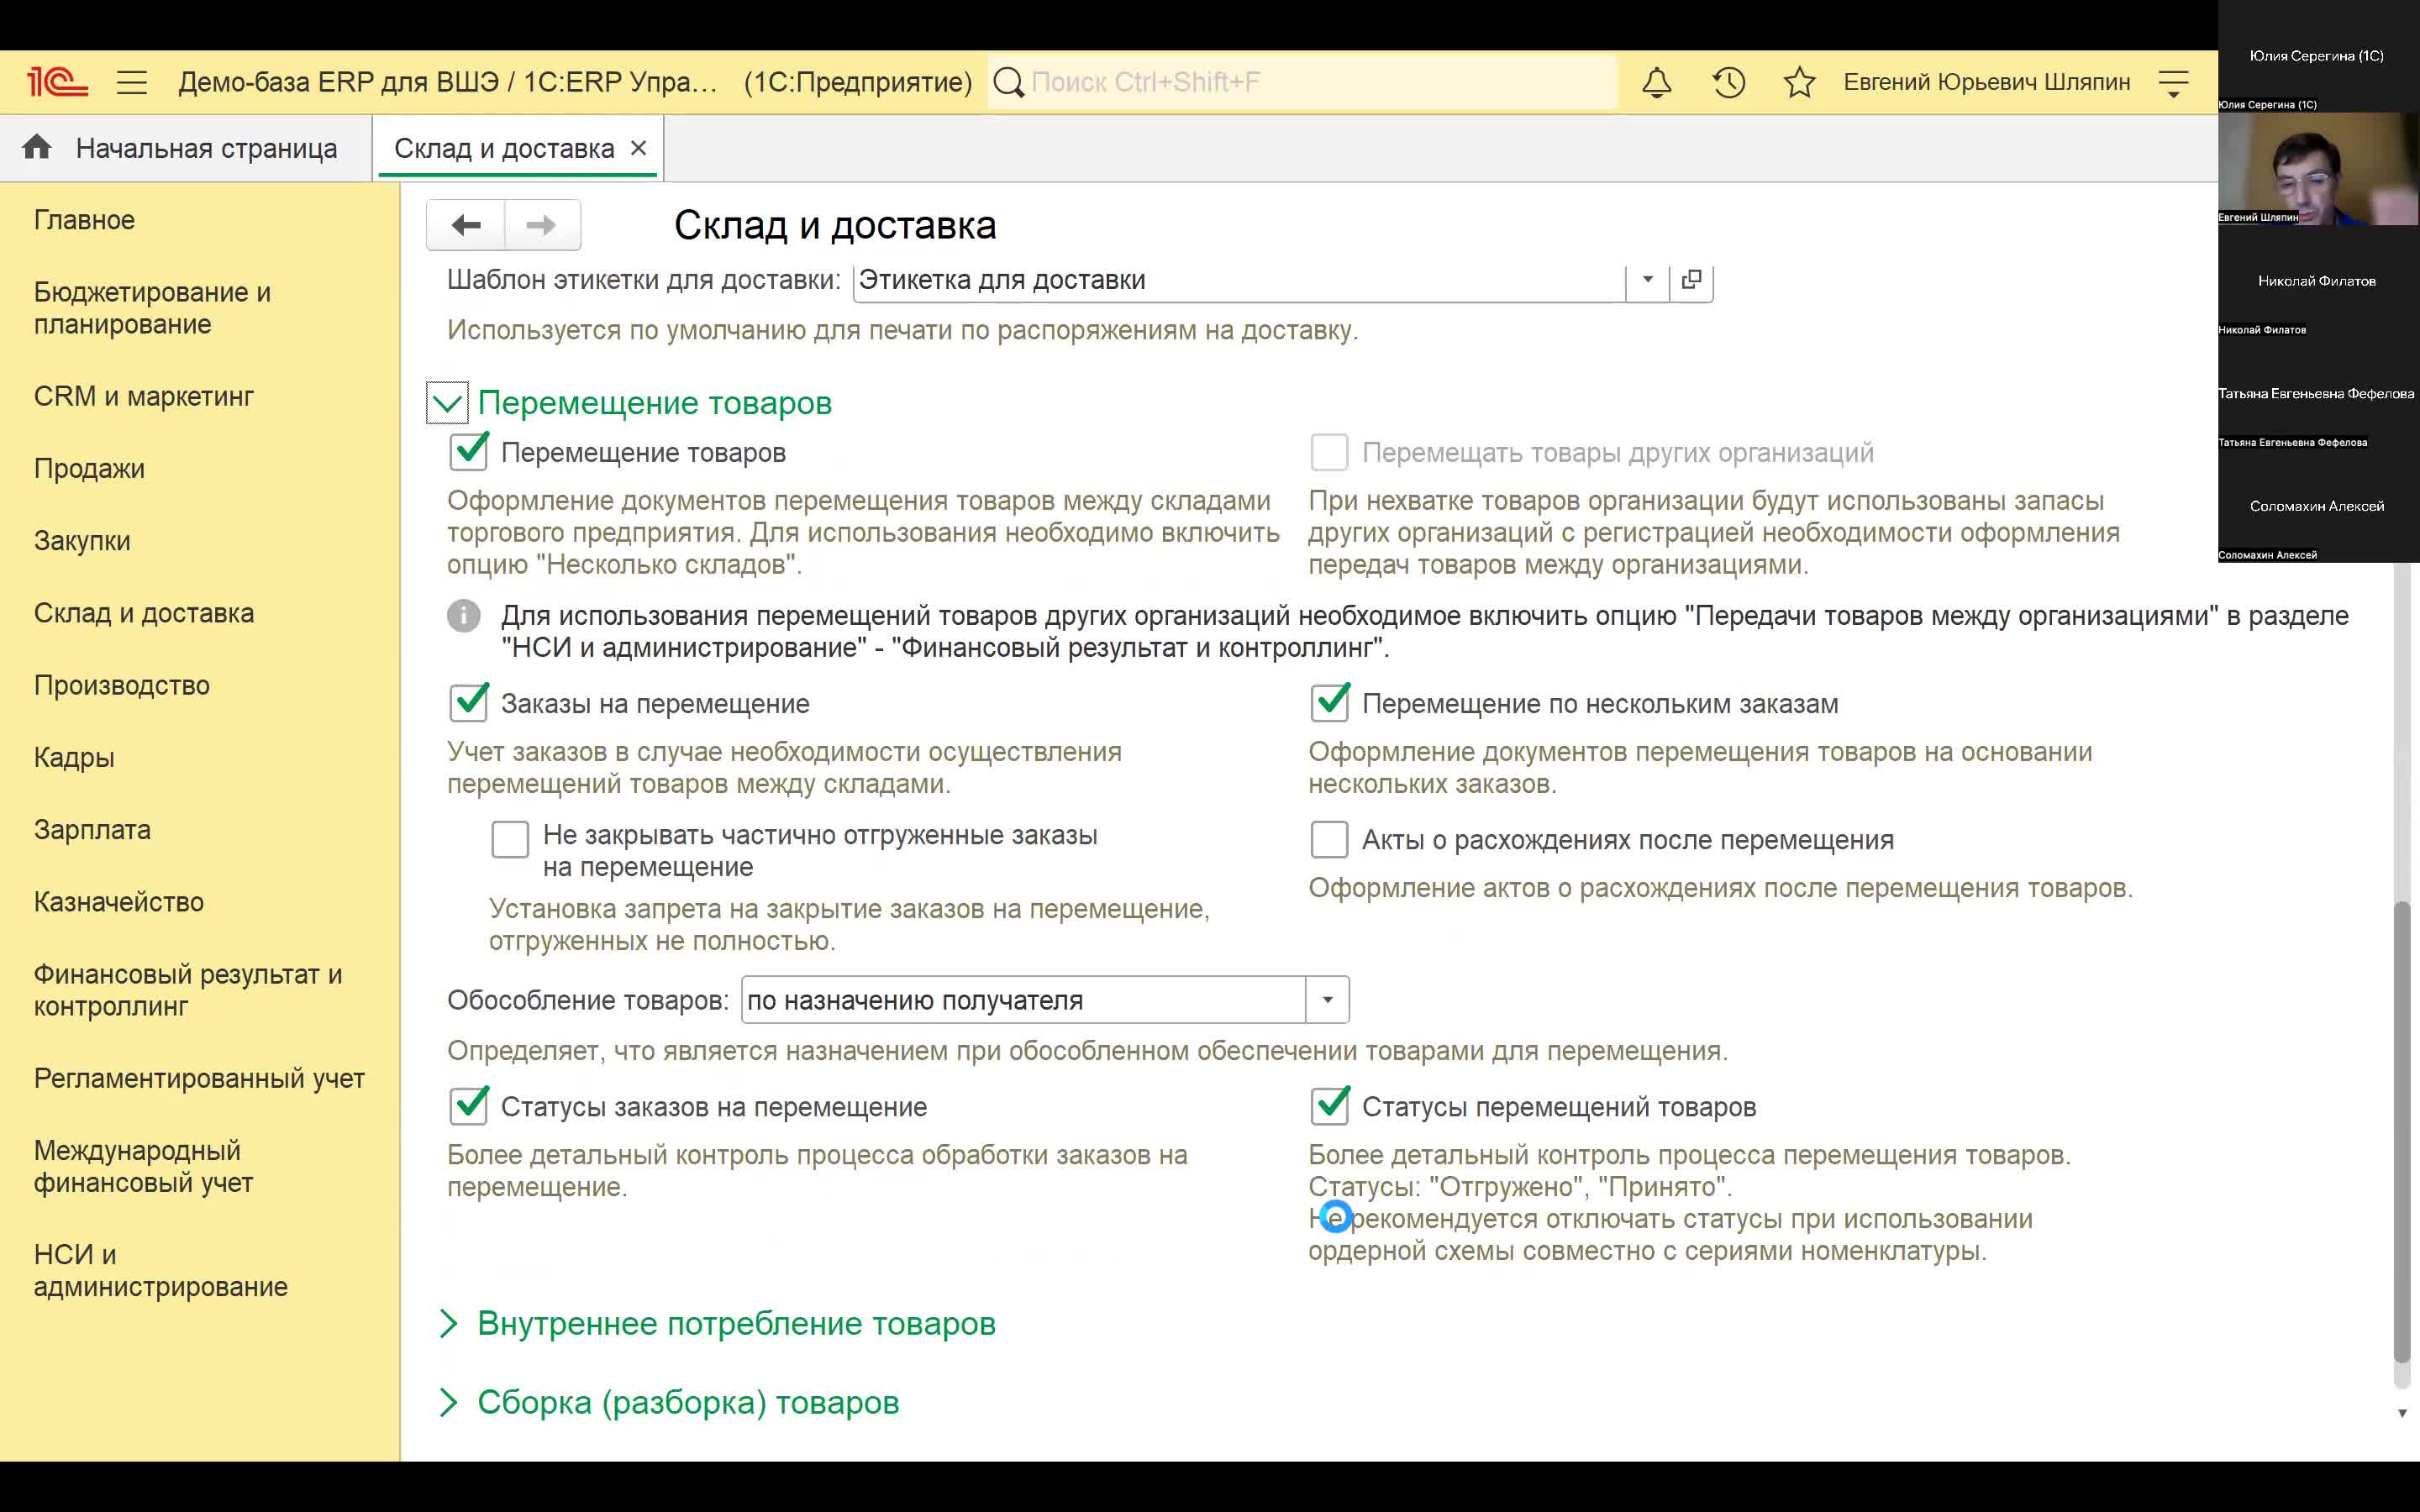The image size is (2420, 1512).
Task: Expand Сборка (разборка) товаров section
Action: pos(448,1402)
